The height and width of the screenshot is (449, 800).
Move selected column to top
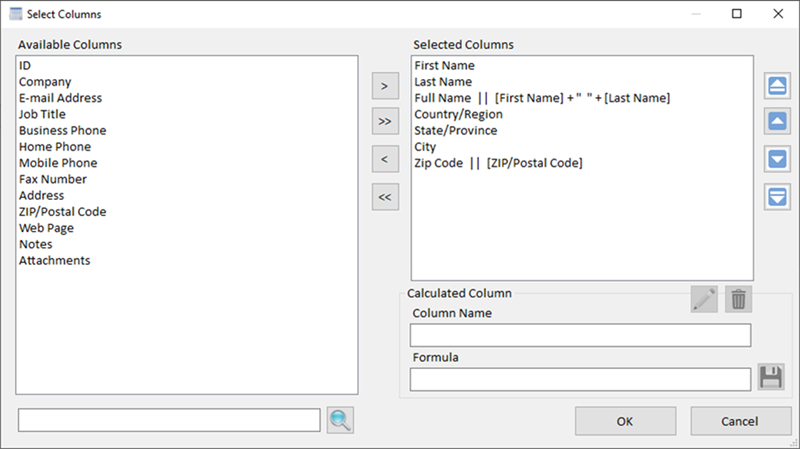[777, 86]
